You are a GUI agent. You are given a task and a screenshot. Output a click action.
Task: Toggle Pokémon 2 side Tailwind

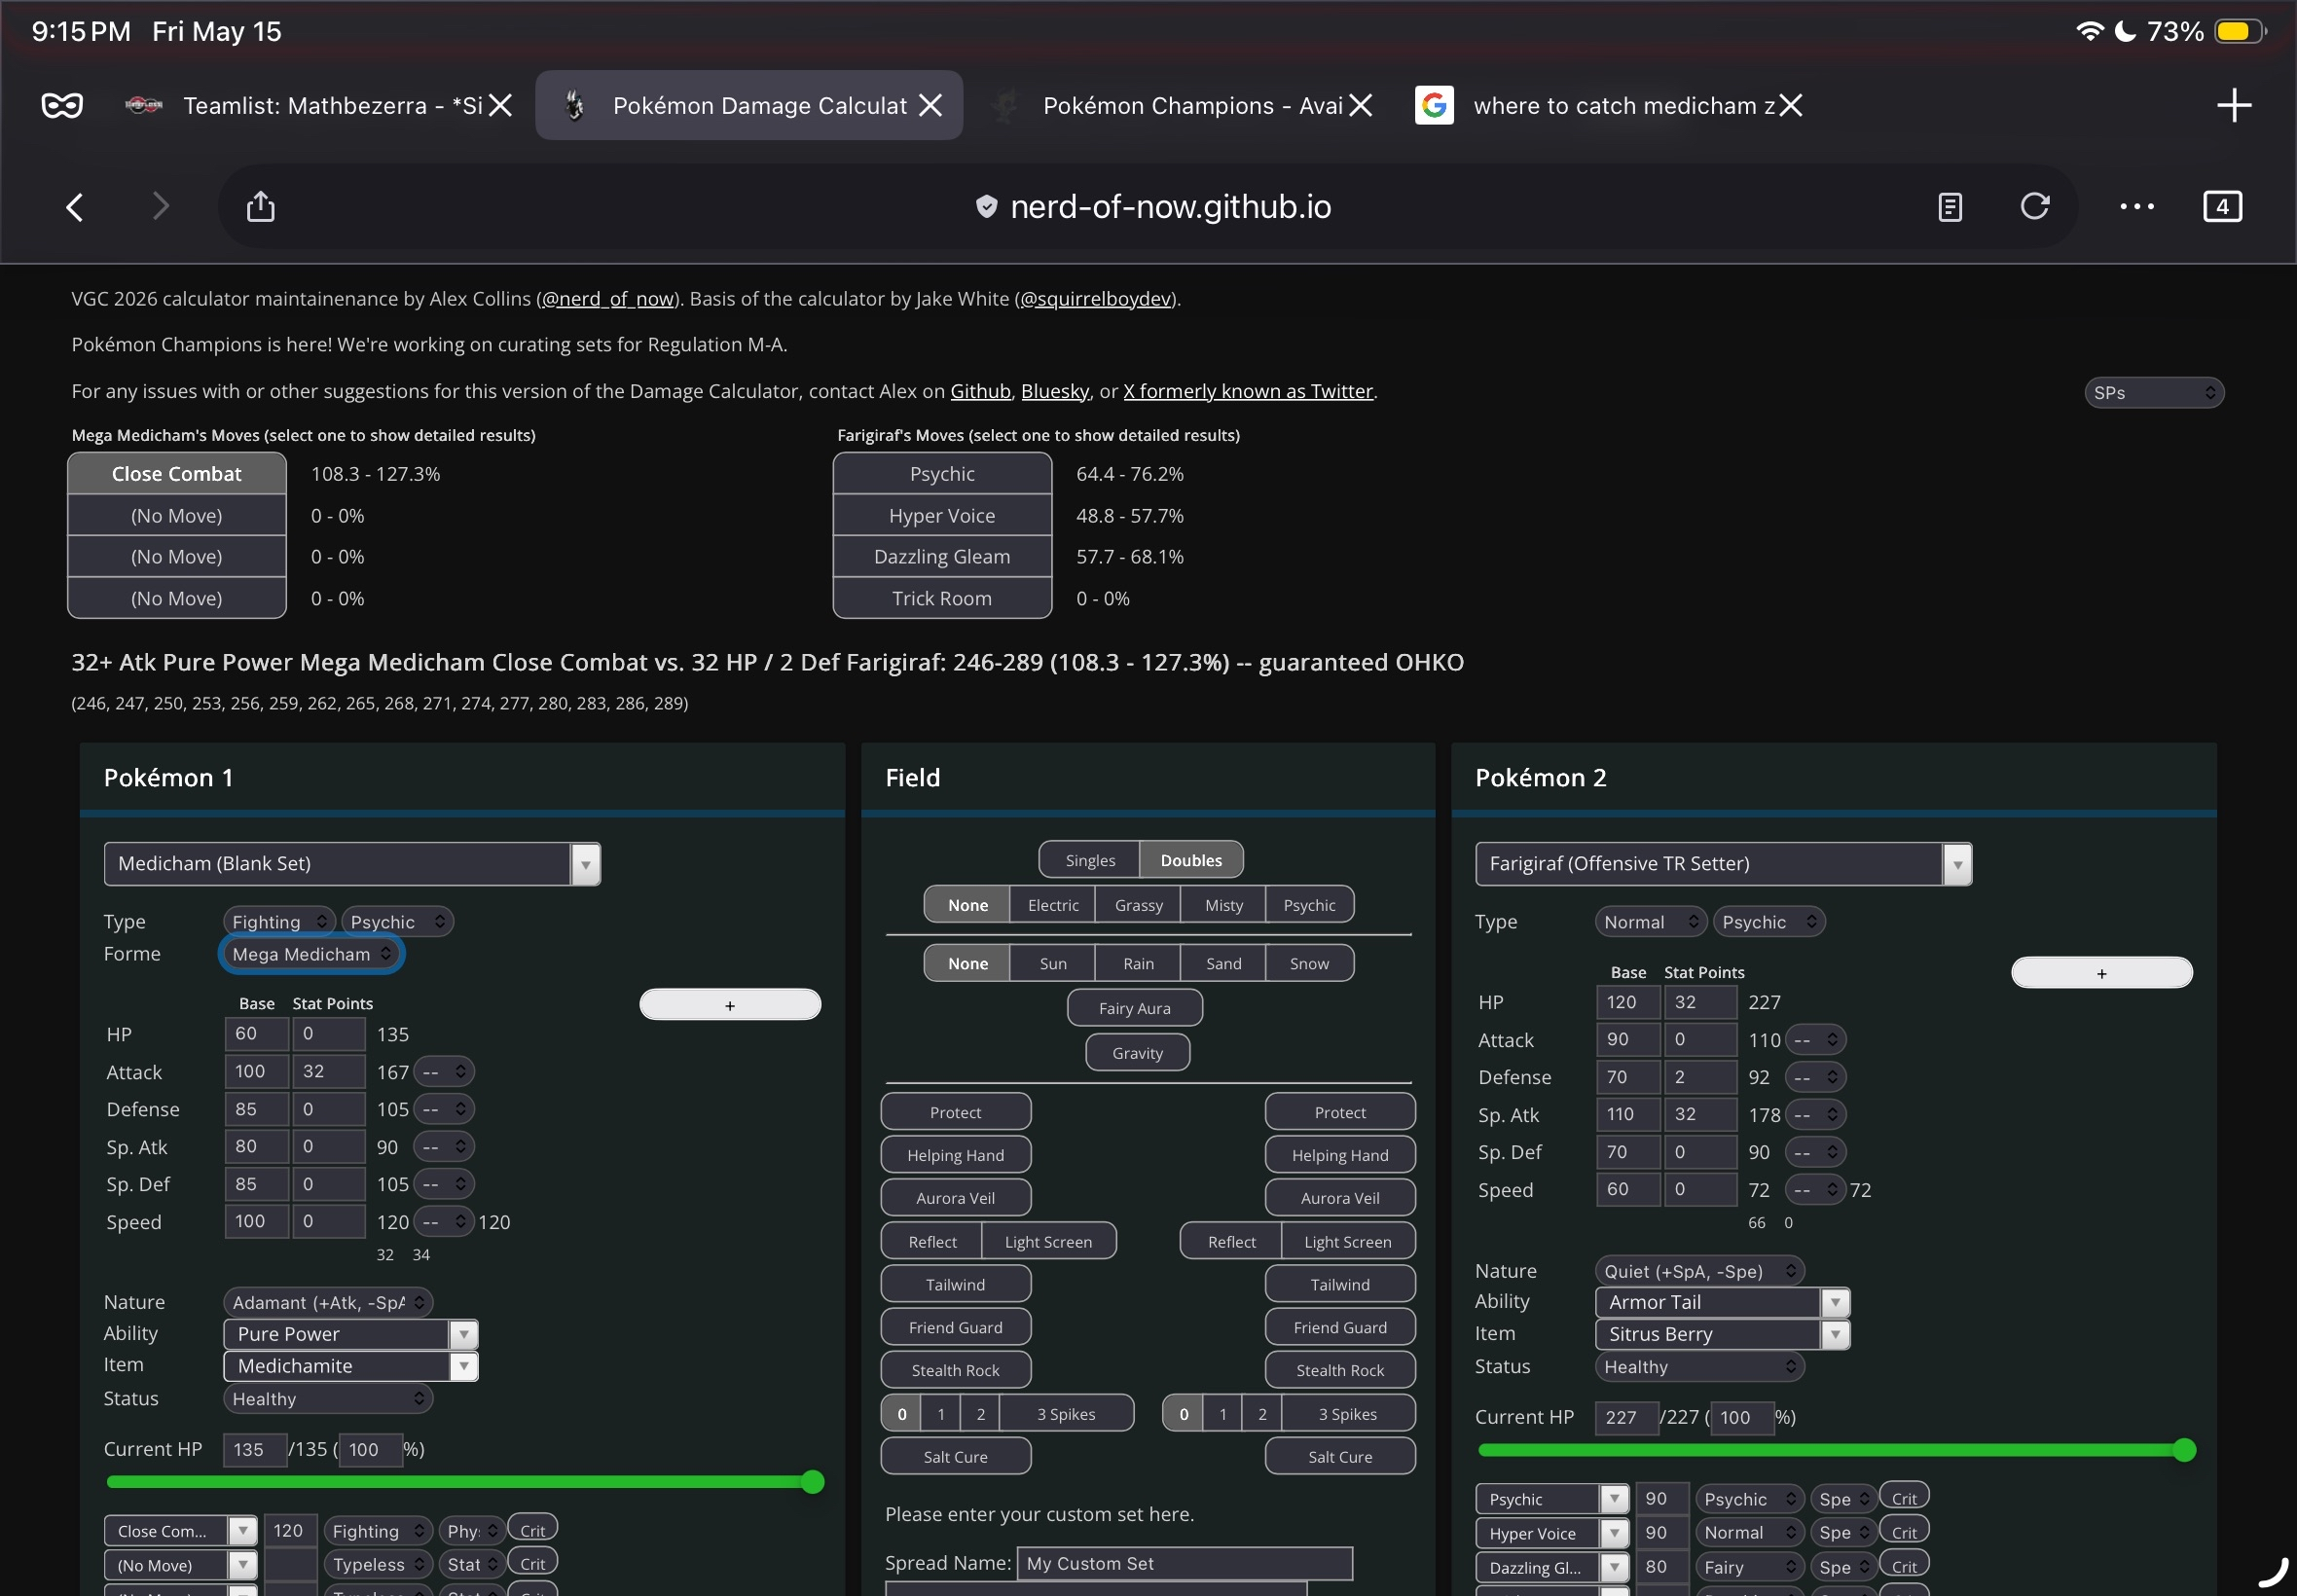[x=1340, y=1284]
